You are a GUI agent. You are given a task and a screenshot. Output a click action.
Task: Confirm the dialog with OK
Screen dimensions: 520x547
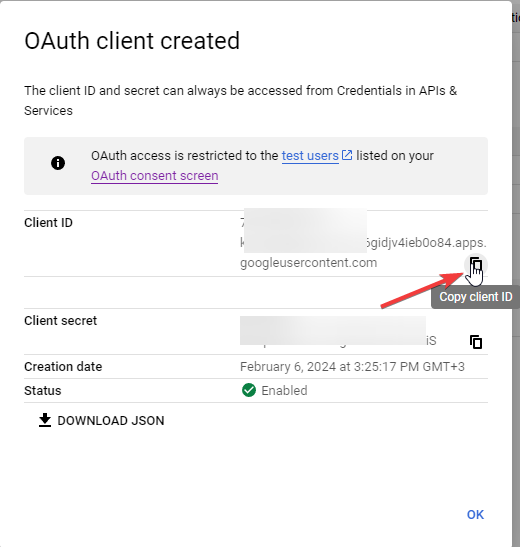pos(475,515)
